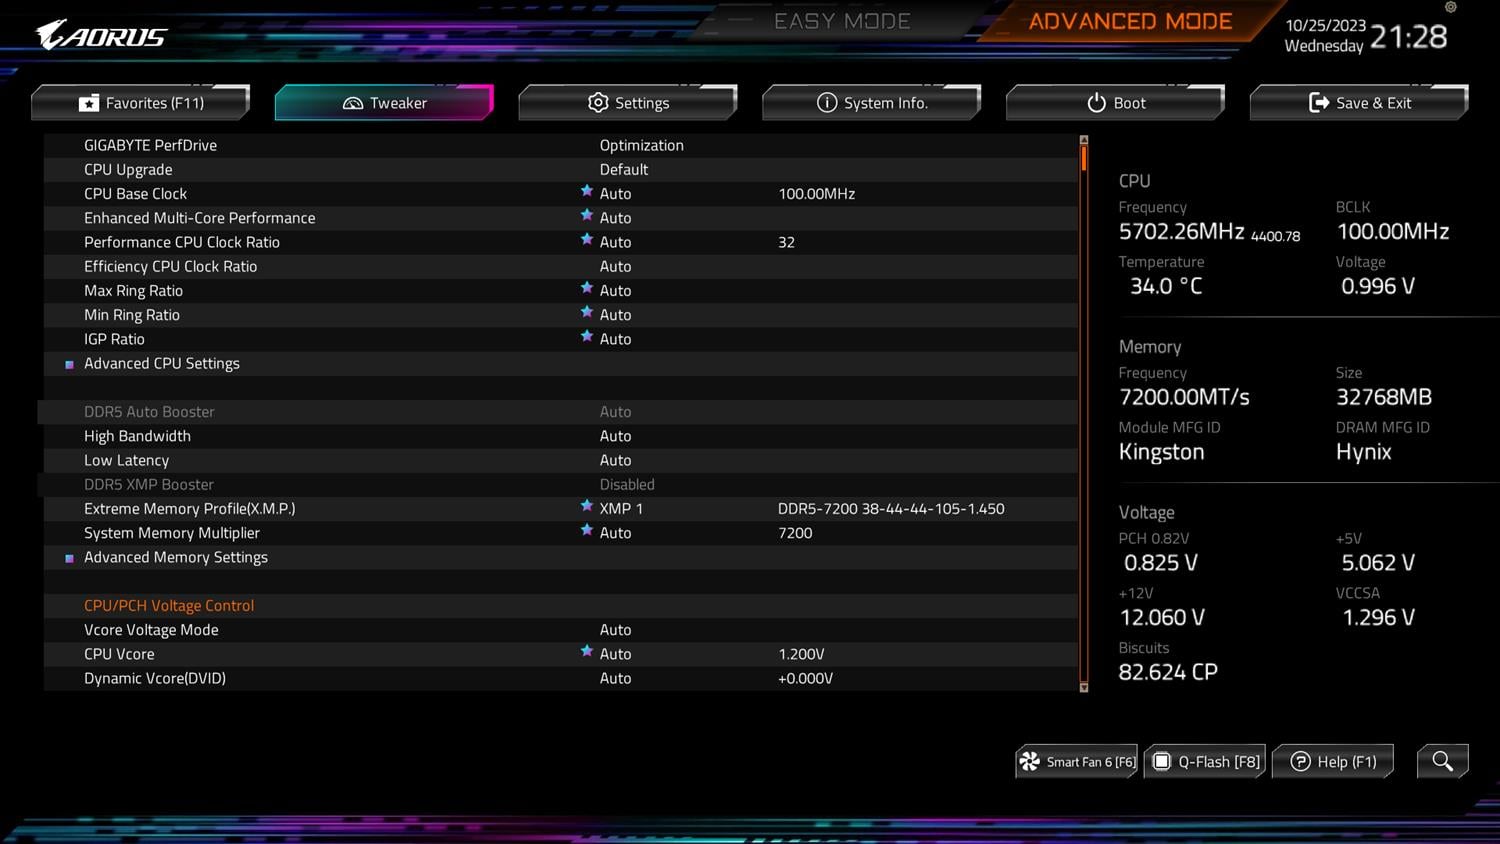Toggle favorite star for IGP Ratio

click(x=587, y=337)
